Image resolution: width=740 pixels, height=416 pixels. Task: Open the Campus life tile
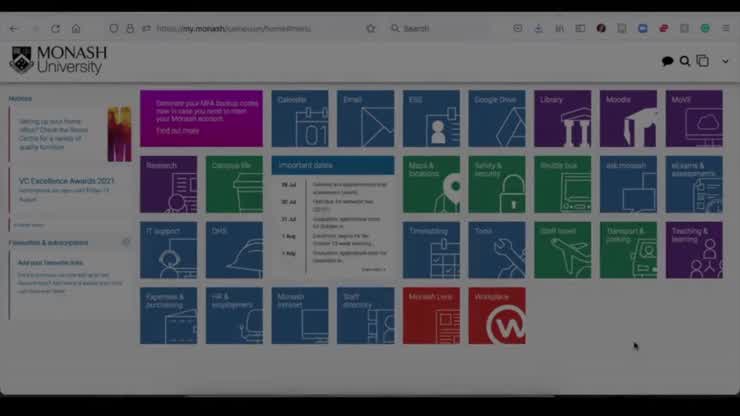[234, 184]
